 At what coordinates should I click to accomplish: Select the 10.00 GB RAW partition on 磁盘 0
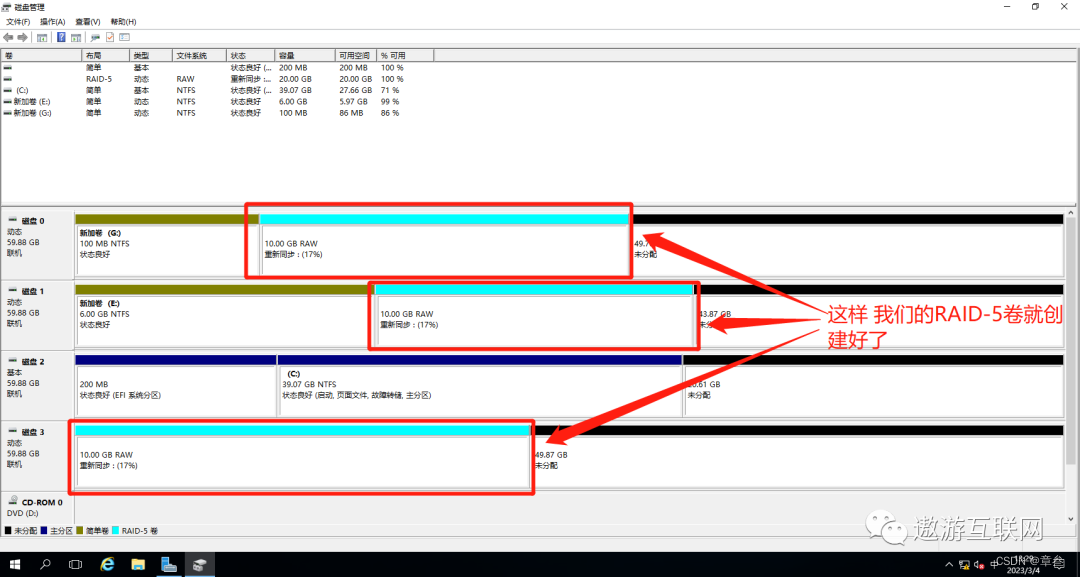pos(444,244)
